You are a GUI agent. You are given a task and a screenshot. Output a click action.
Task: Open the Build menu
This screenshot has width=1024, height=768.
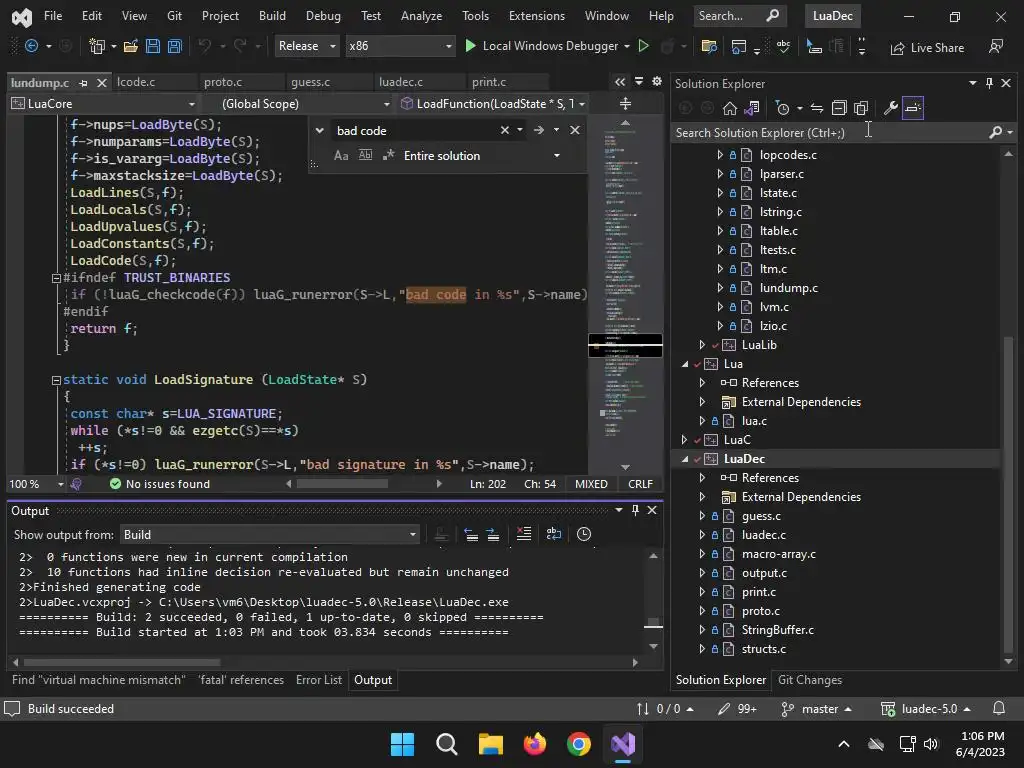pos(272,16)
